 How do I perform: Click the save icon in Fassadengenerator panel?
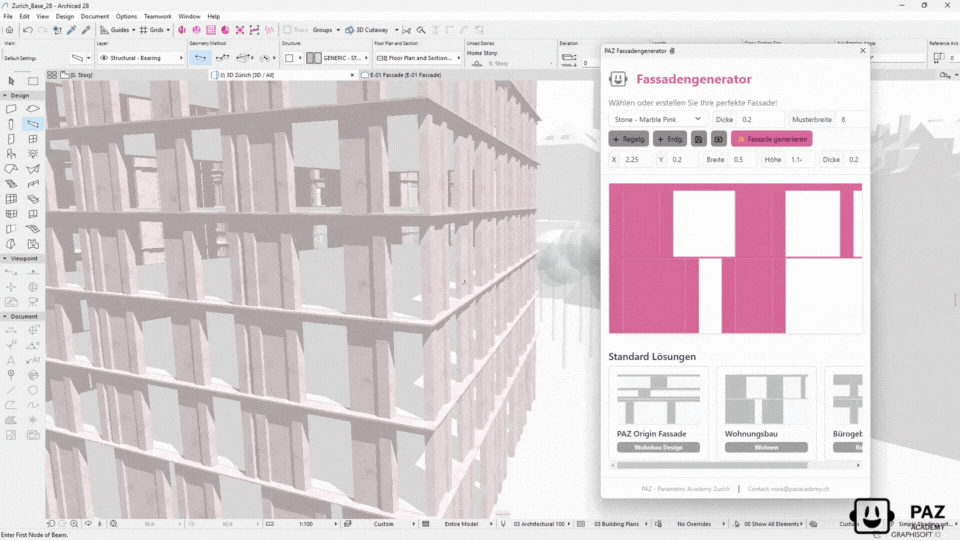point(699,139)
